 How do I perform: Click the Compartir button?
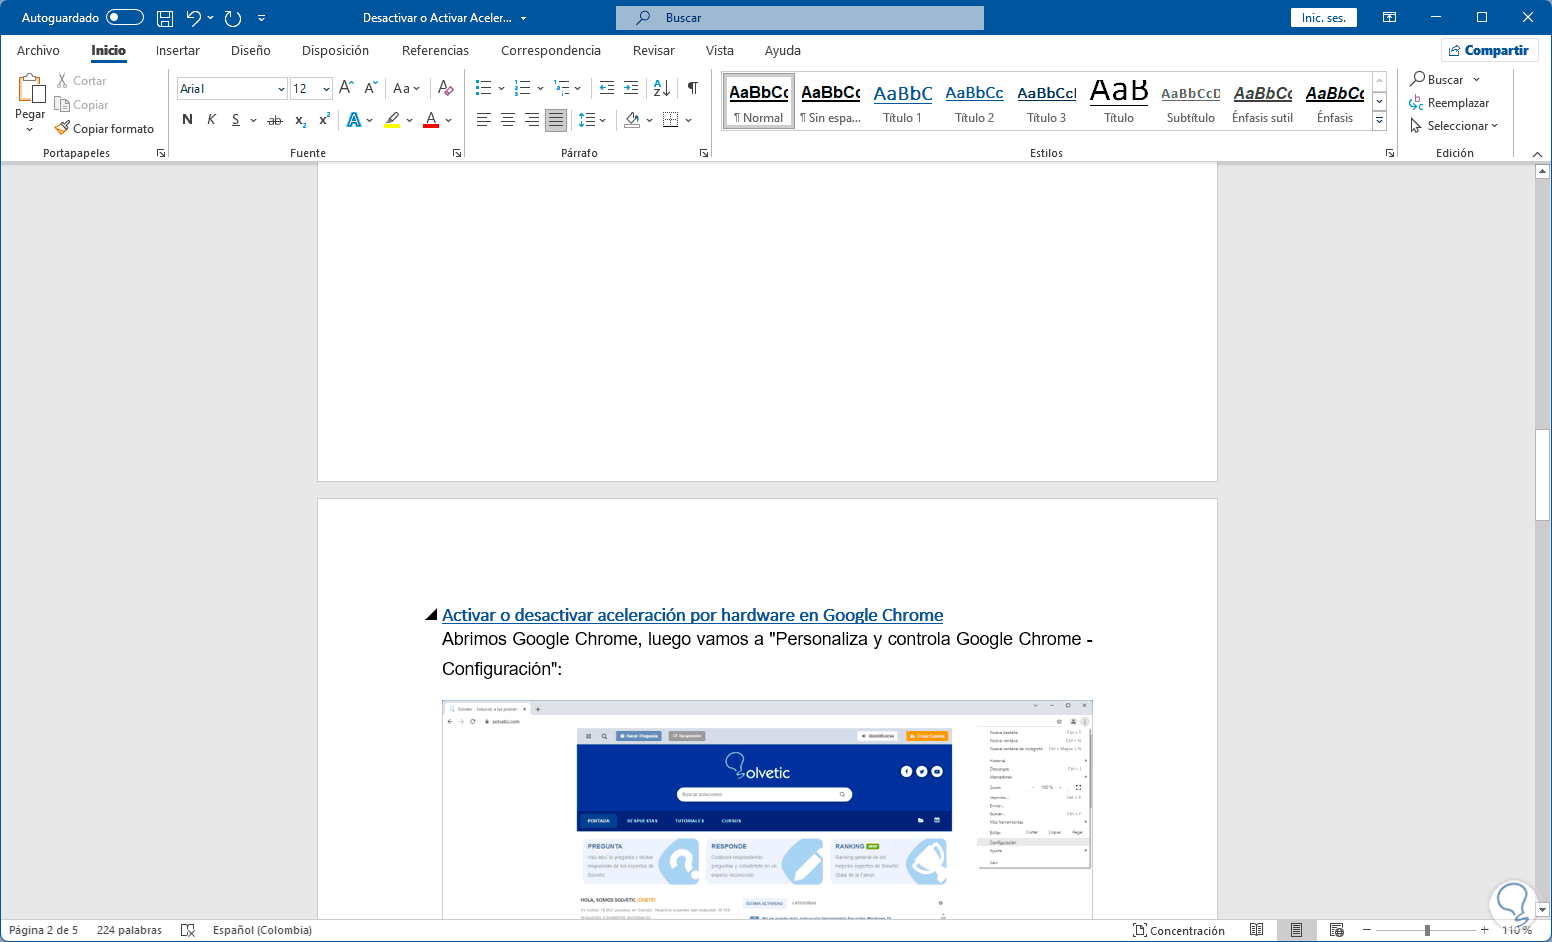click(1488, 51)
